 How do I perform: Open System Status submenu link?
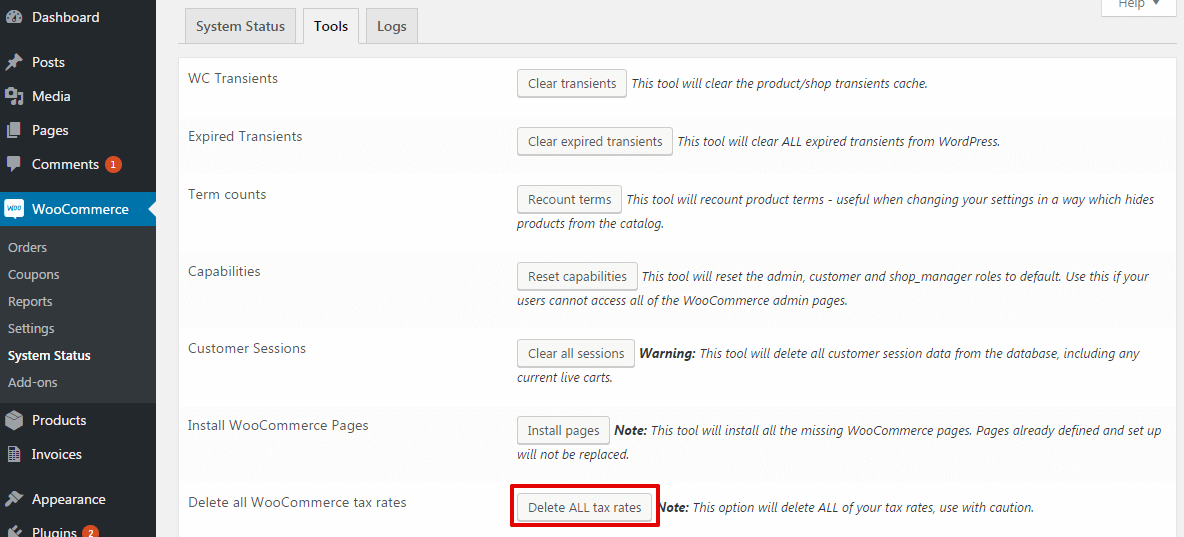[x=49, y=356]
